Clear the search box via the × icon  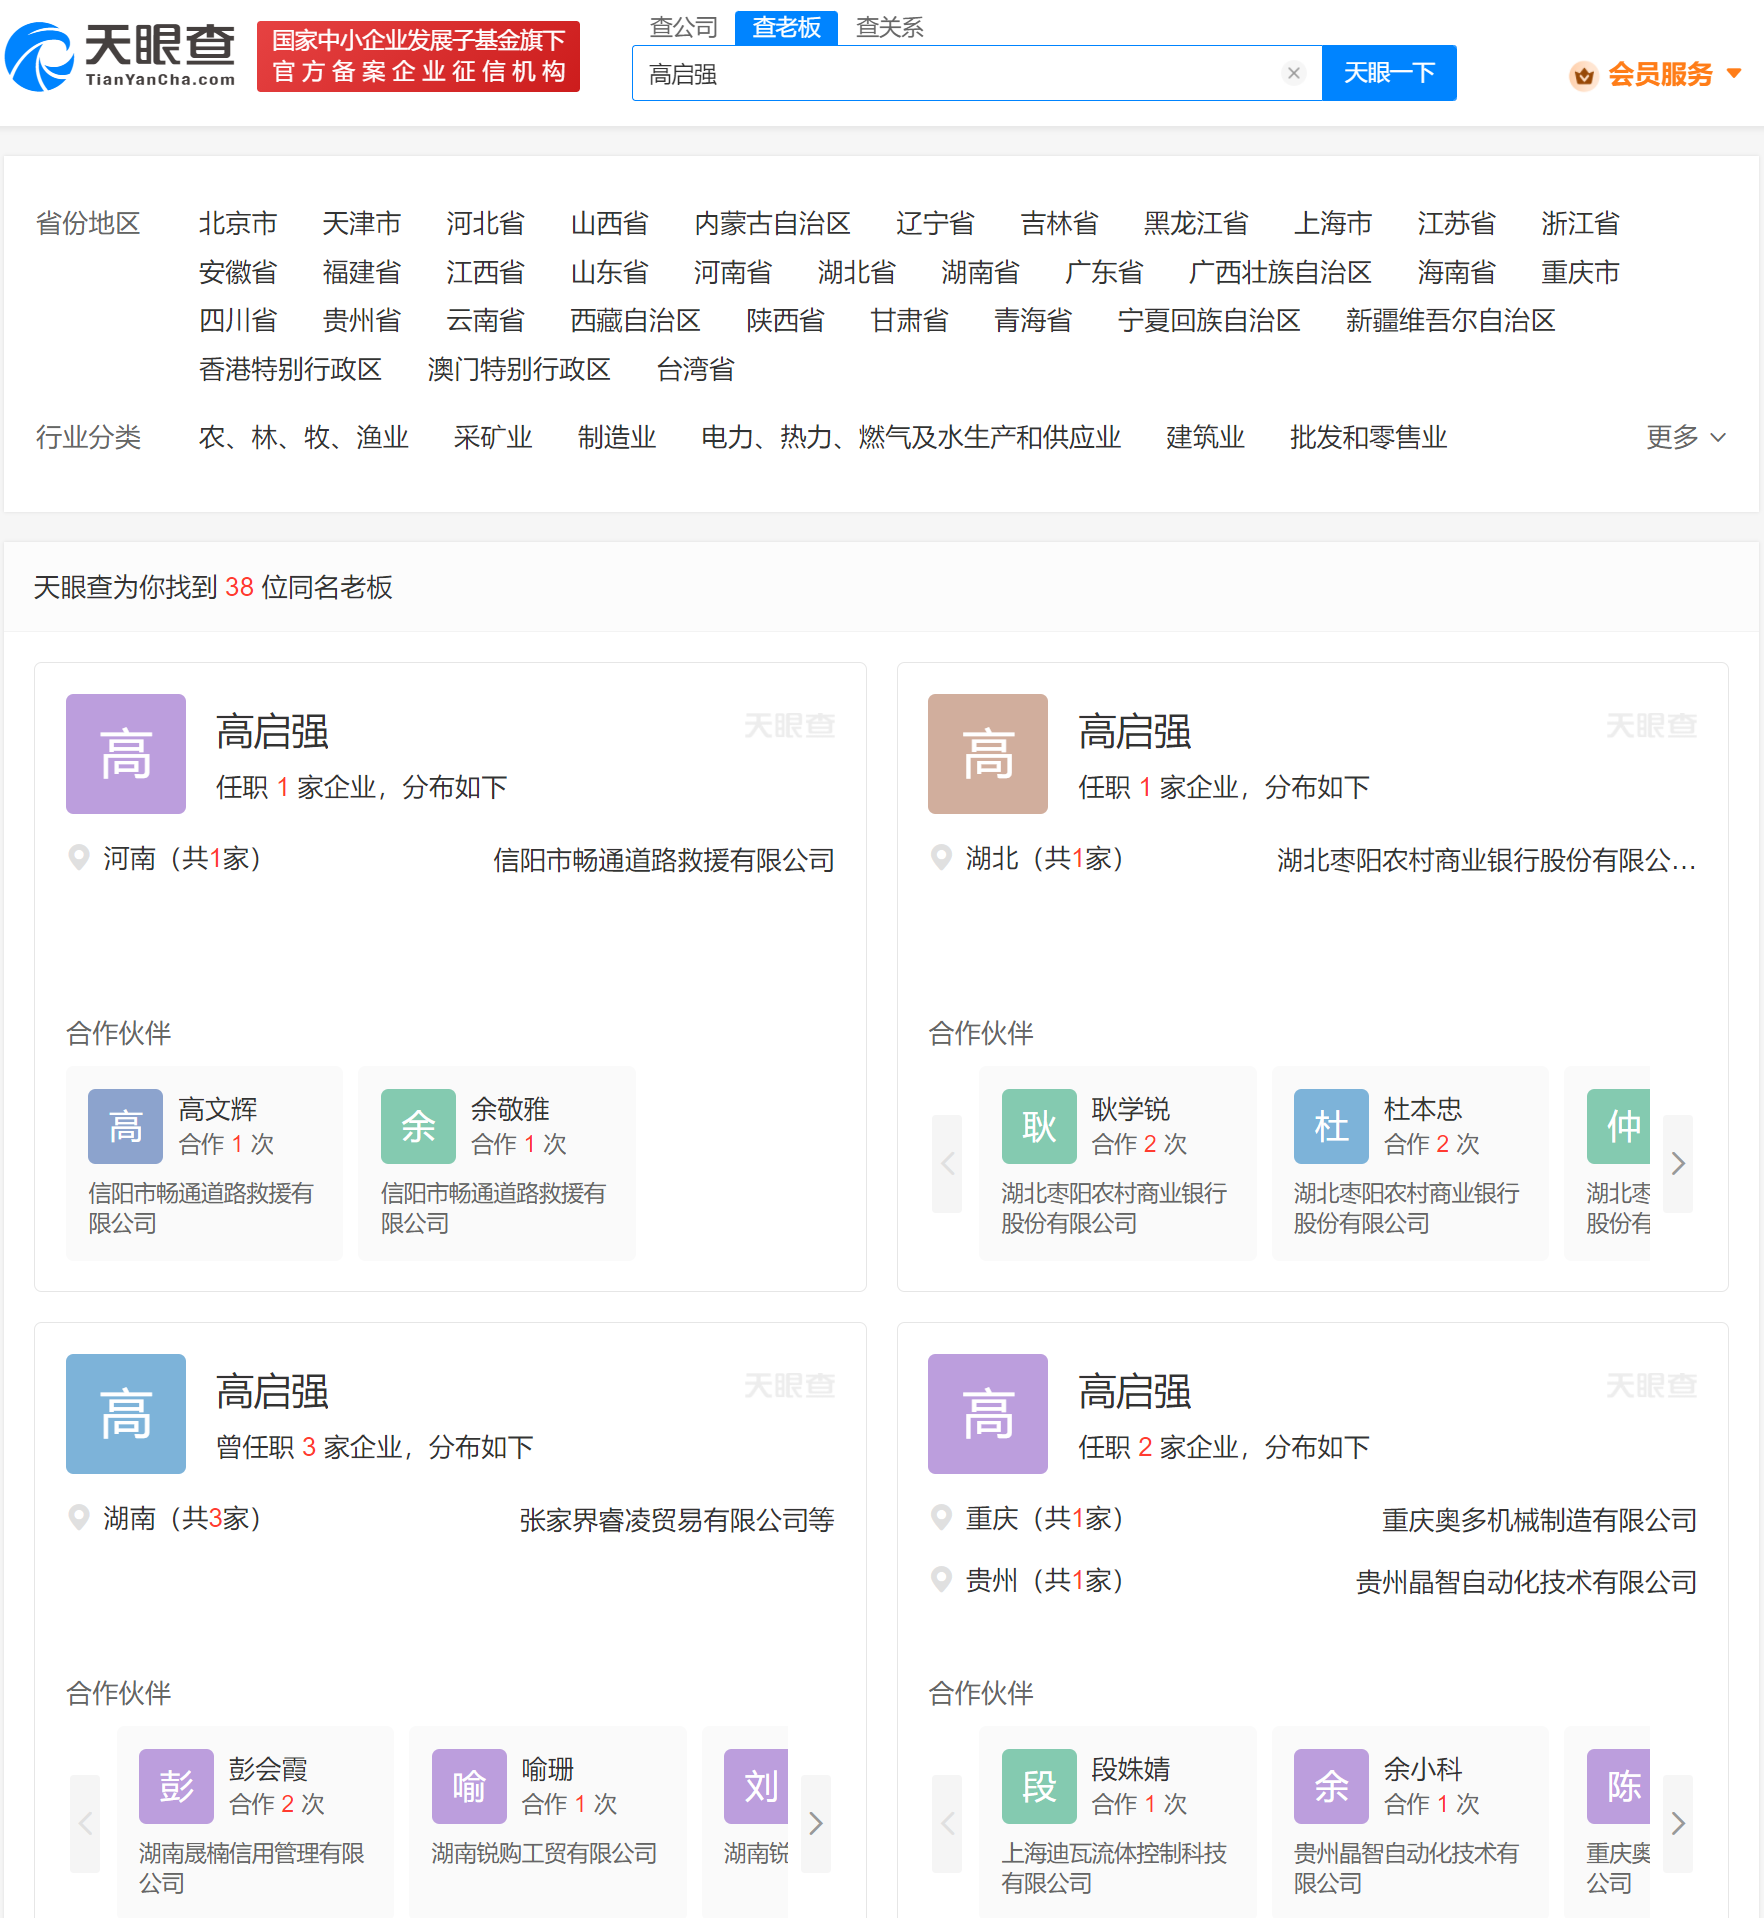click(1293, 72)
